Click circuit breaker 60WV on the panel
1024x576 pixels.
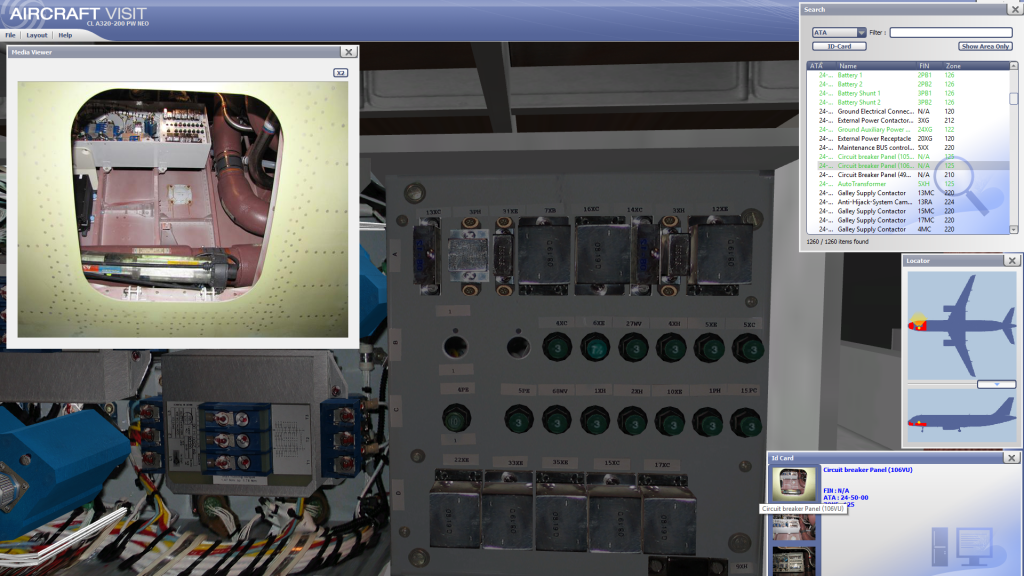[557, 421]
